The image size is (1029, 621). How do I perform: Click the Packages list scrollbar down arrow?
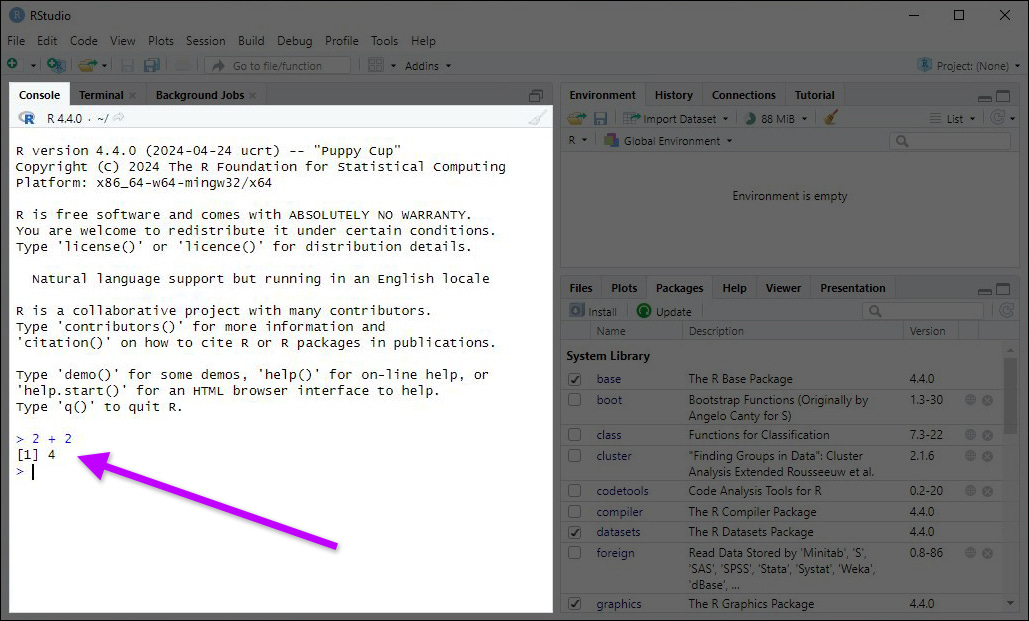[1010, 603]
